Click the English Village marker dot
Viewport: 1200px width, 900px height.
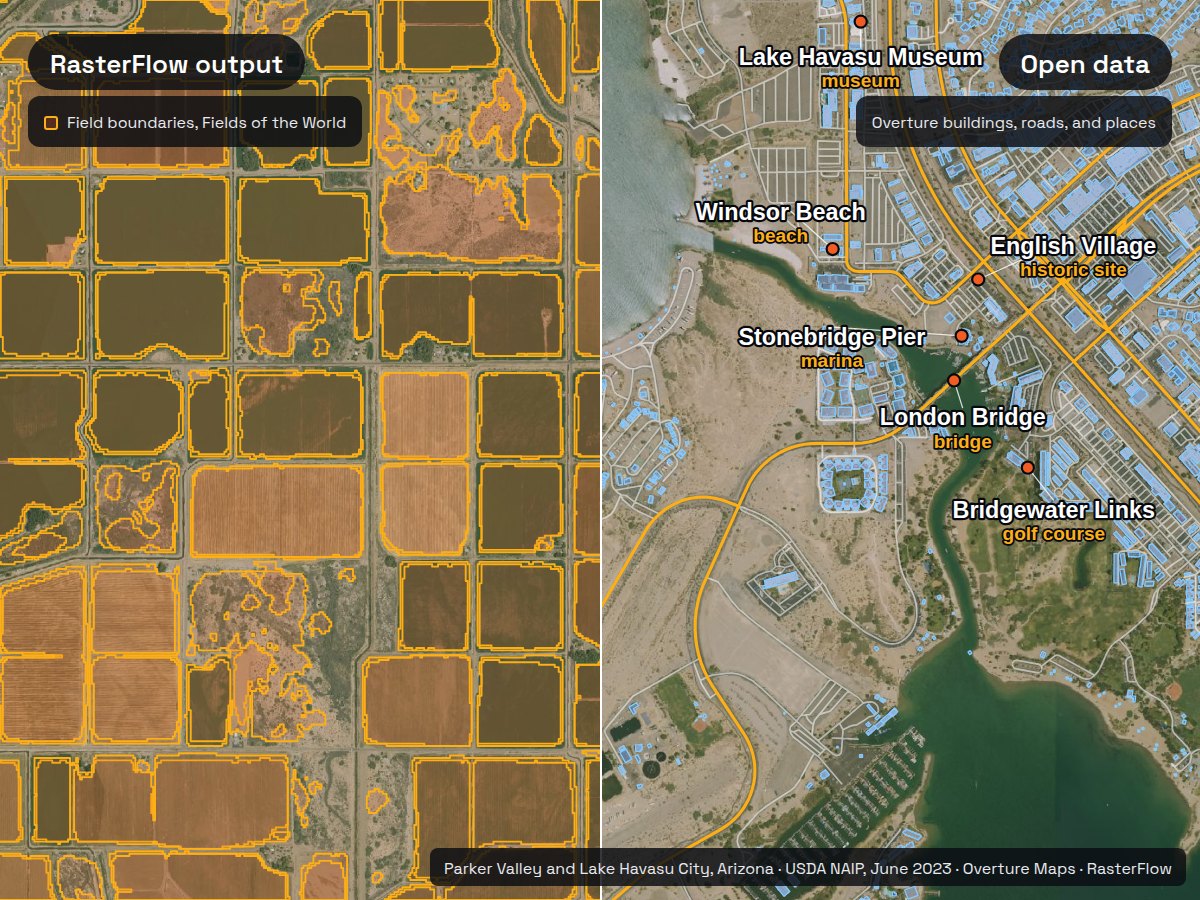click(x=978, y=279)
